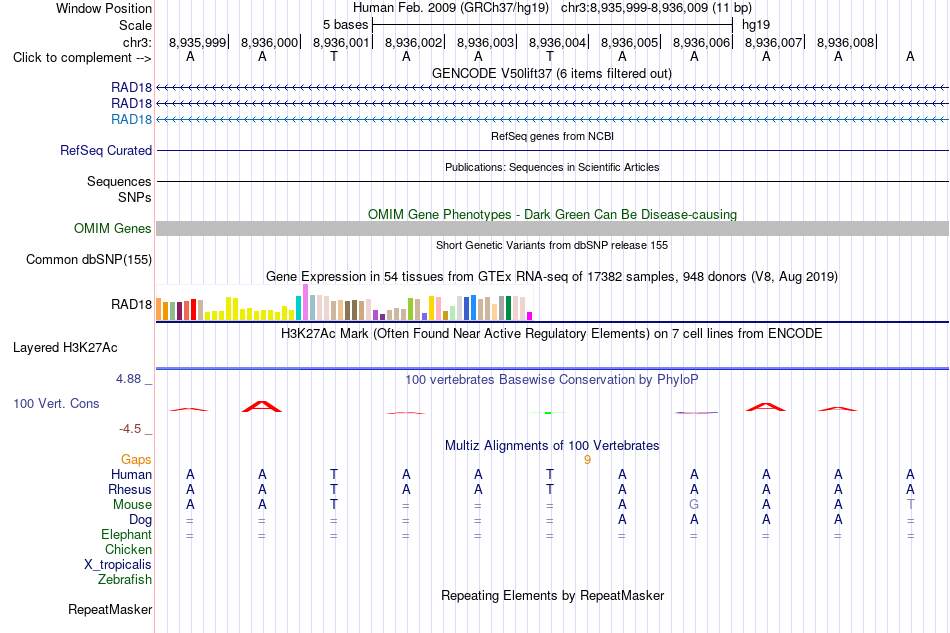Click the 'Dog' species label
The height and width of the screenshot is (633, 950).
140,520
